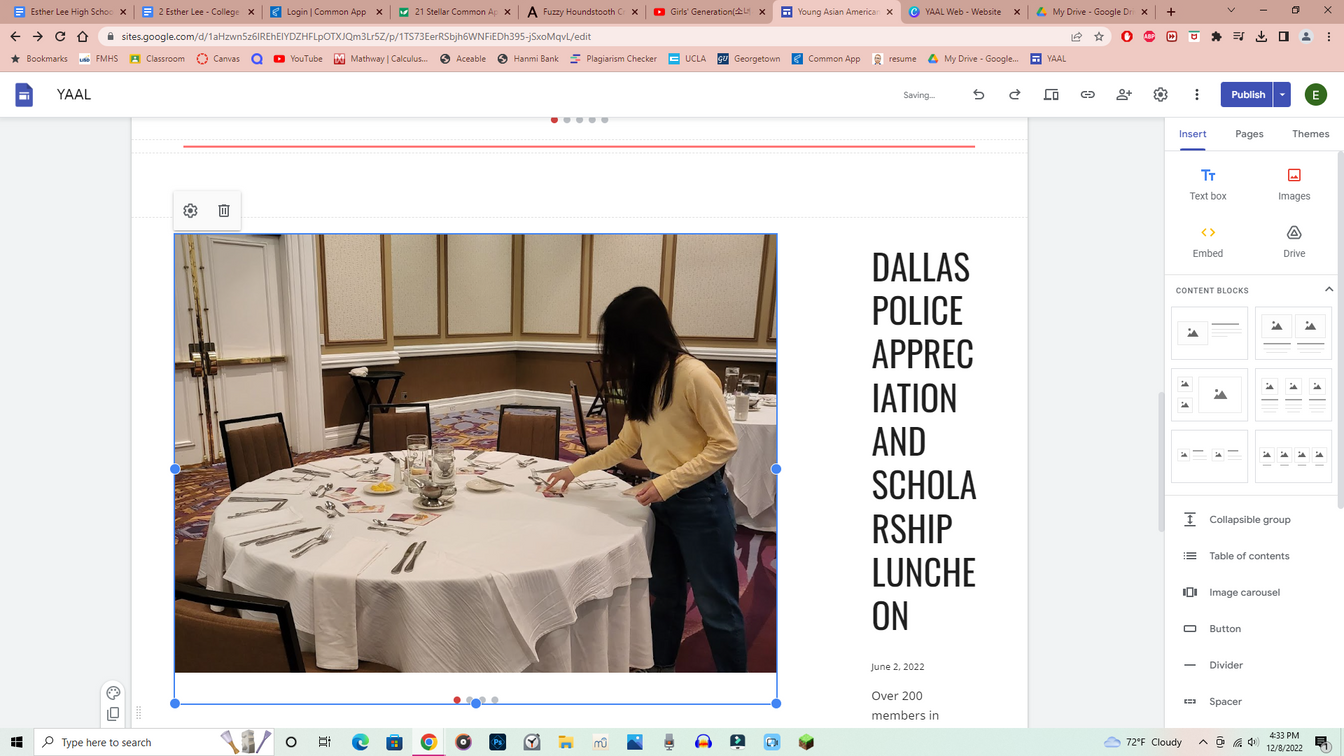
Task: Switch to the Themes tab
Action: [x=1310, y=134]
